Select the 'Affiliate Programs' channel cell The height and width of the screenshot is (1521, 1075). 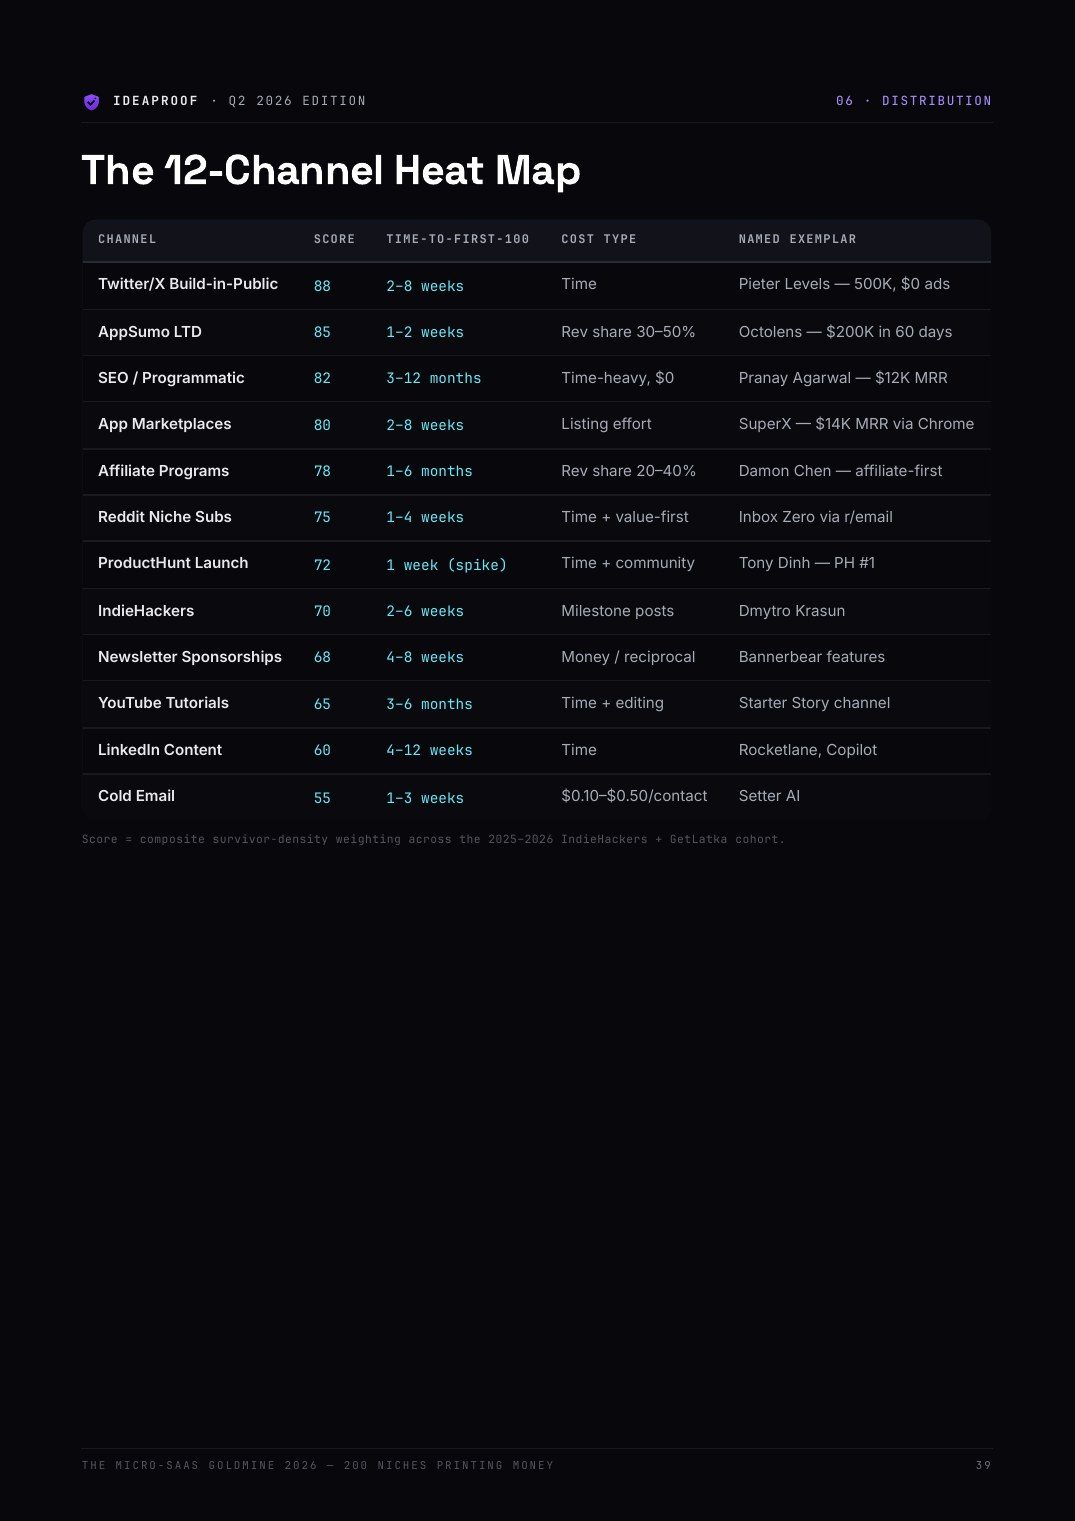(164, 471)
